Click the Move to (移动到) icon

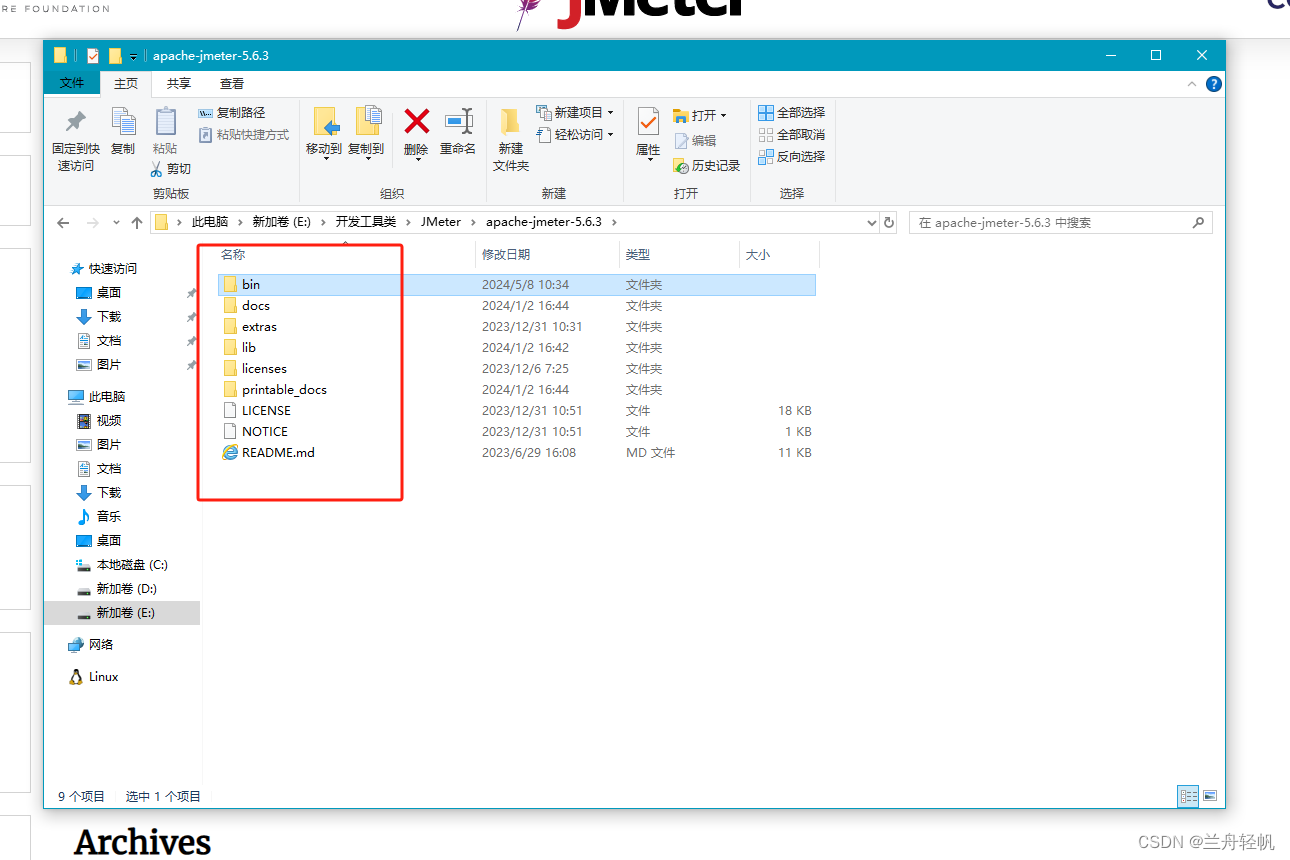pyautogui.click(x=325, y=122)
